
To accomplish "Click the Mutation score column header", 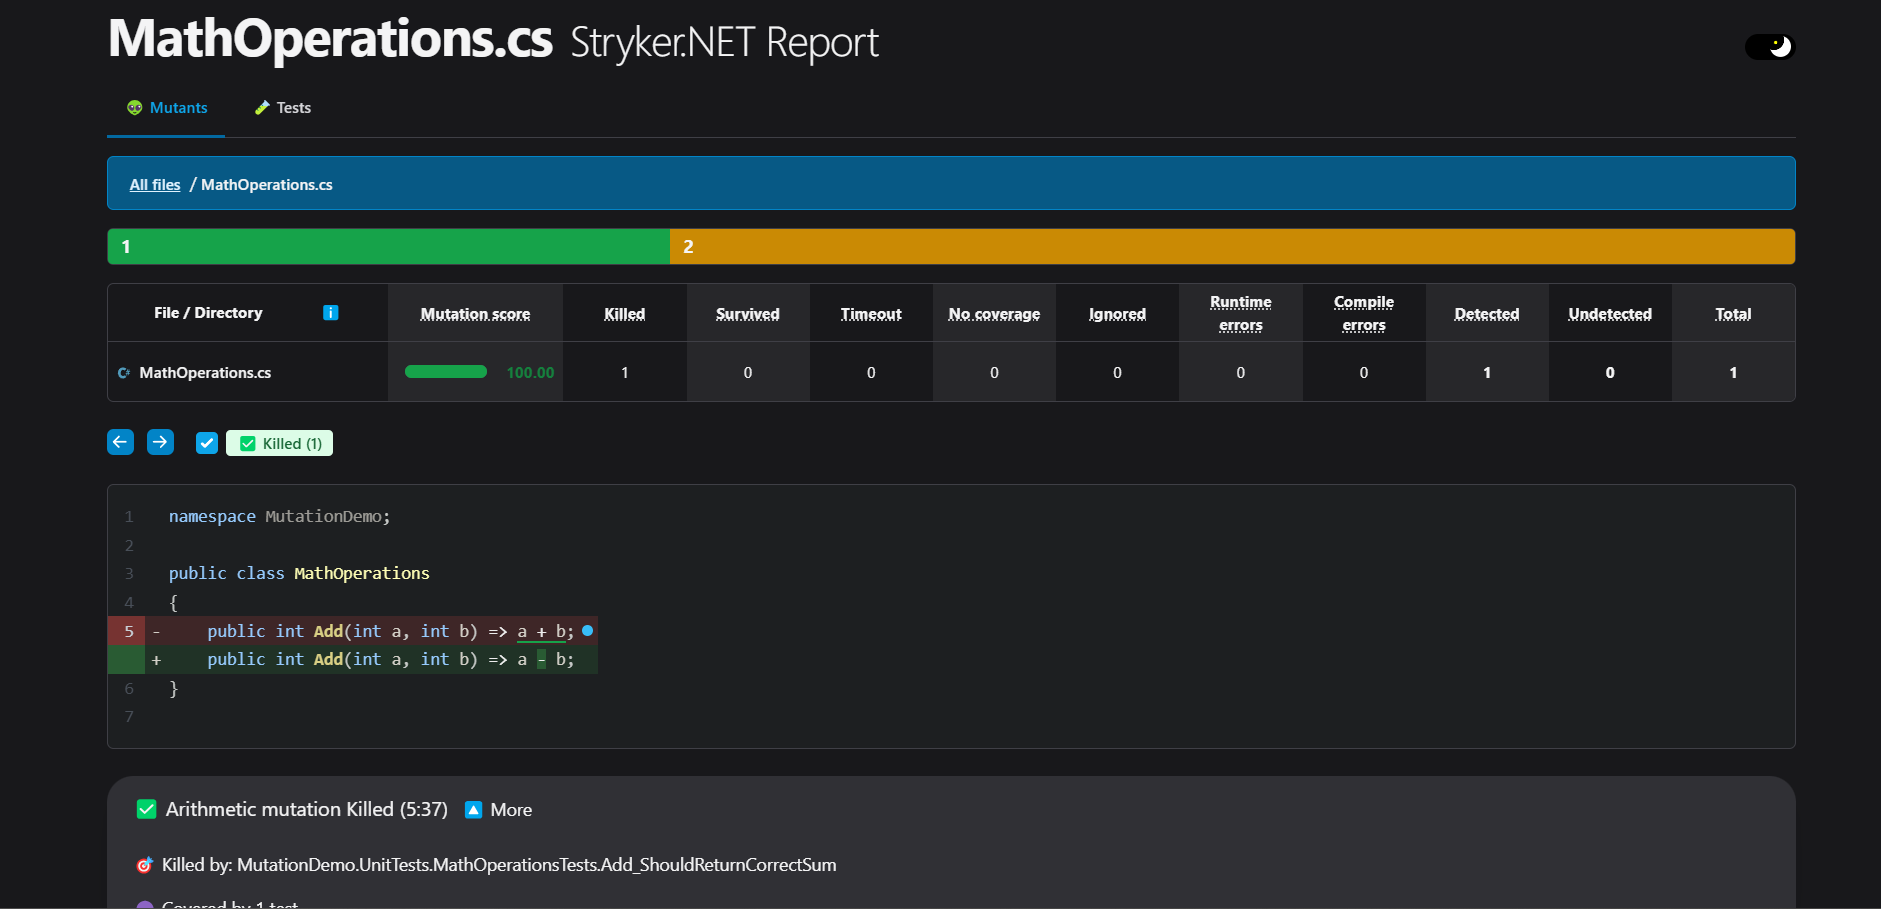I will pos(475,314).
